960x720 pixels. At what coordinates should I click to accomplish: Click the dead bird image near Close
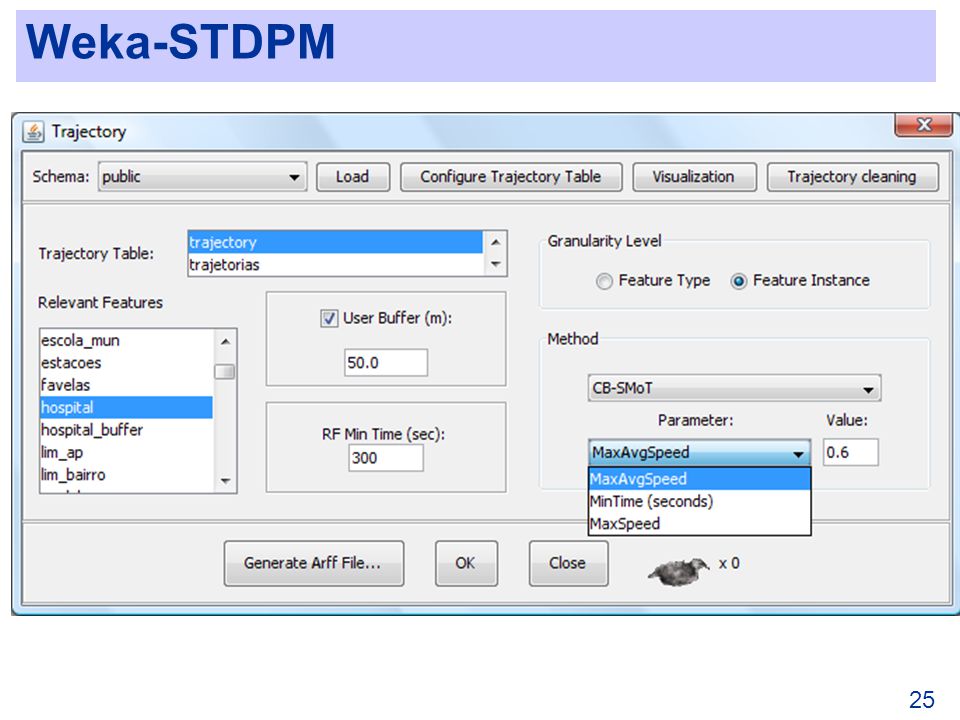tap(678, 572)
